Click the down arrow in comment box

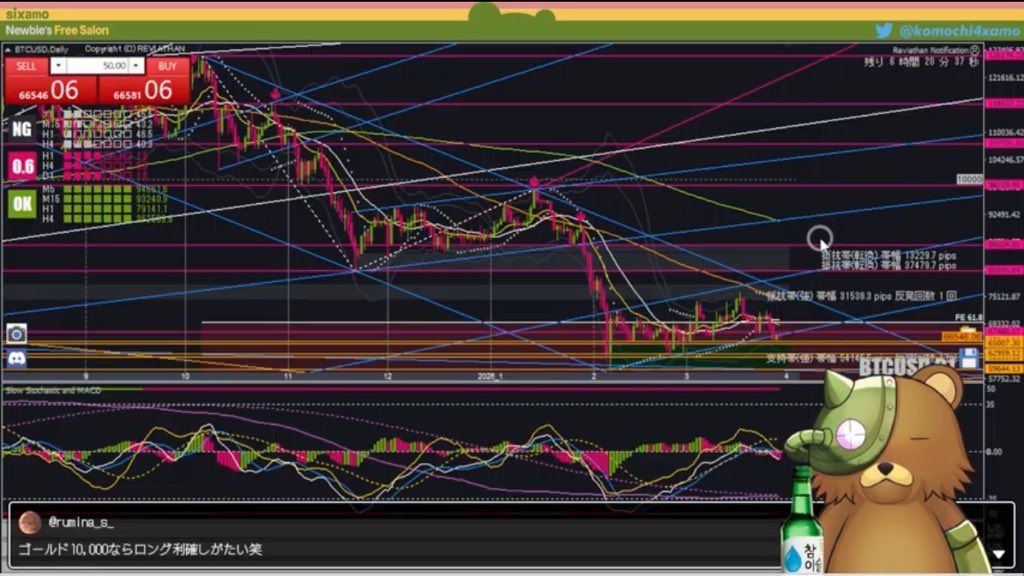[999, 554]
